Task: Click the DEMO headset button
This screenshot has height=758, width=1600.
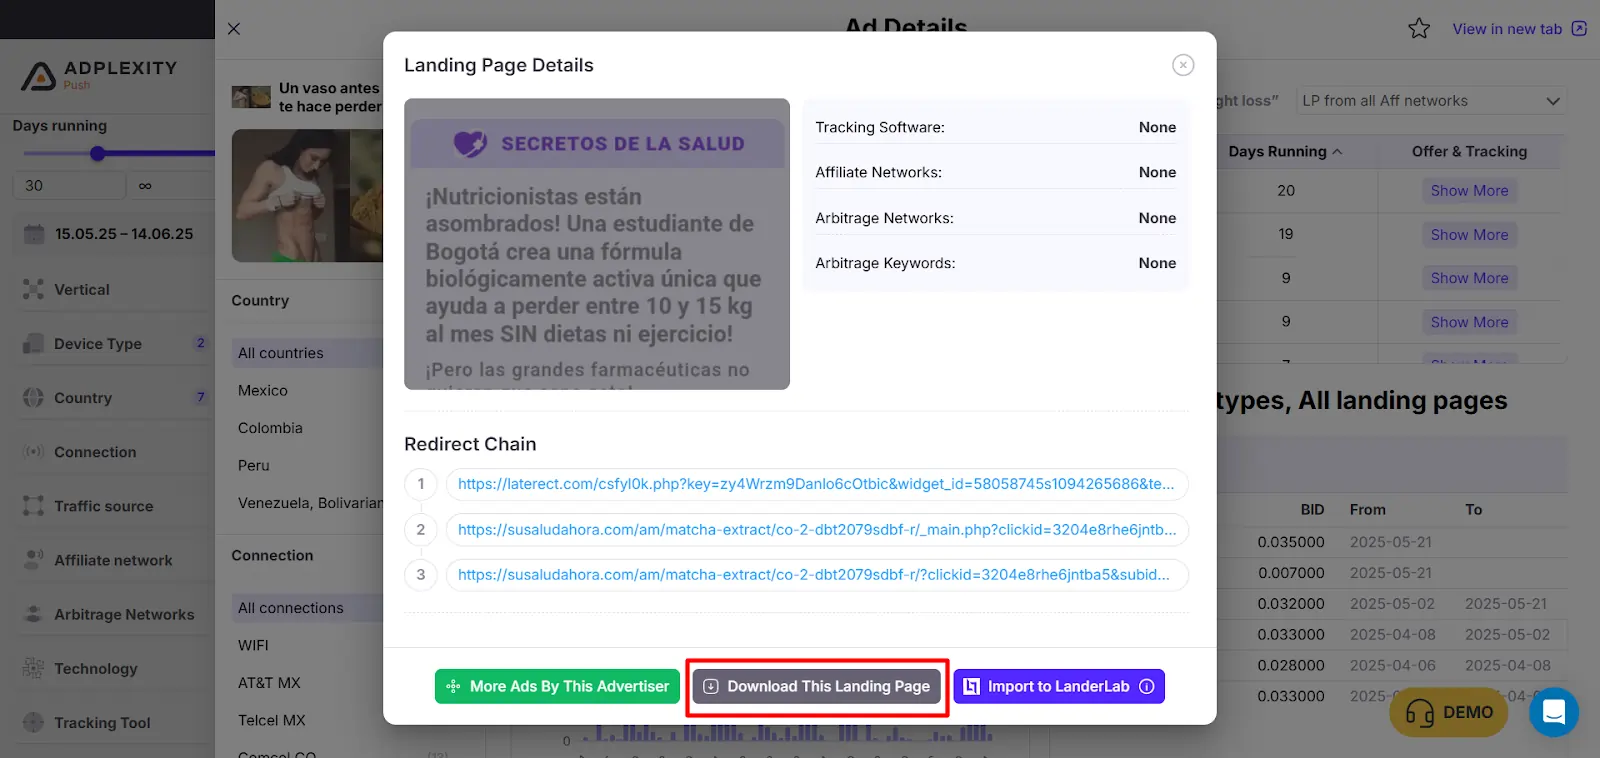Action: (x=1449, y=712)
